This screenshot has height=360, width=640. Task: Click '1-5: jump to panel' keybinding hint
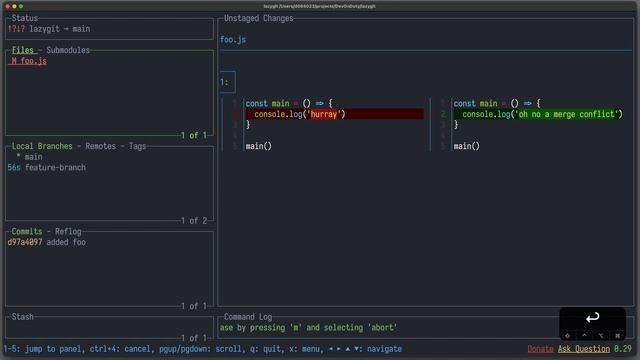pos(42,349)
